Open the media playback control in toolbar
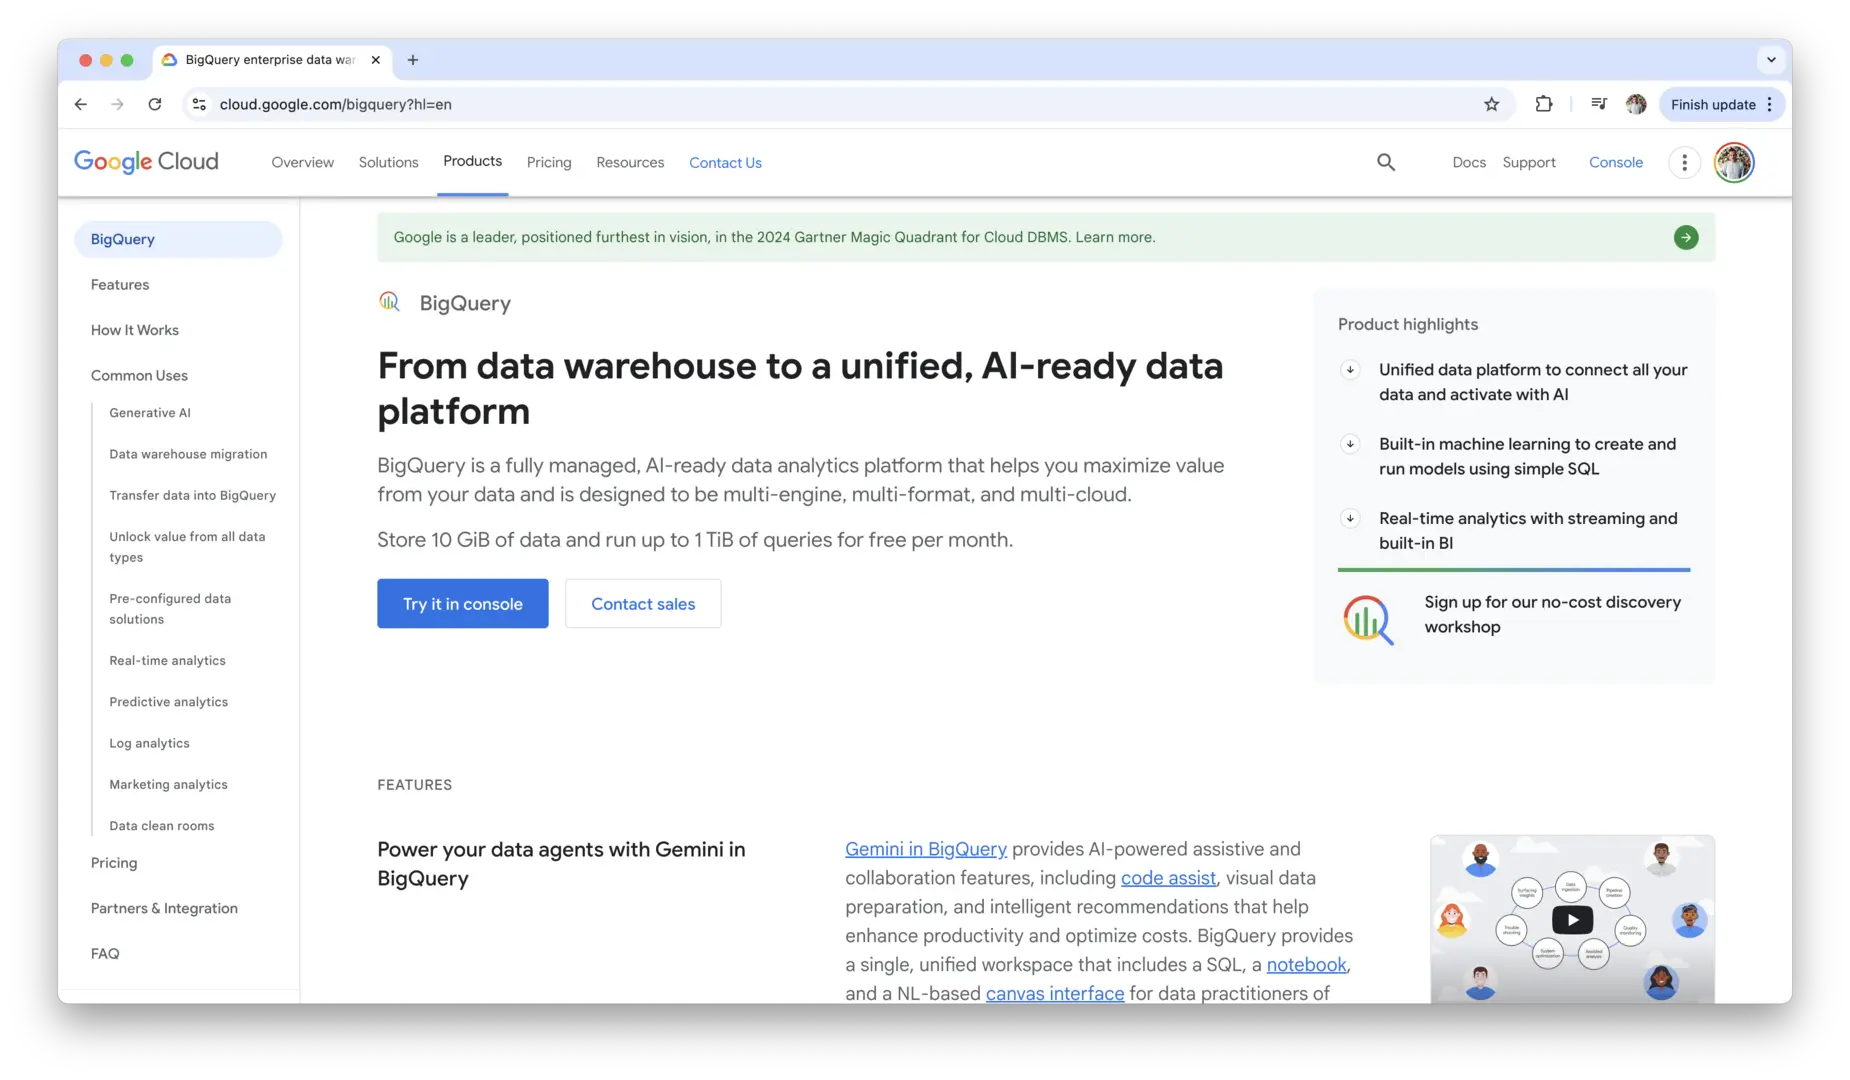 [1598, 104]
